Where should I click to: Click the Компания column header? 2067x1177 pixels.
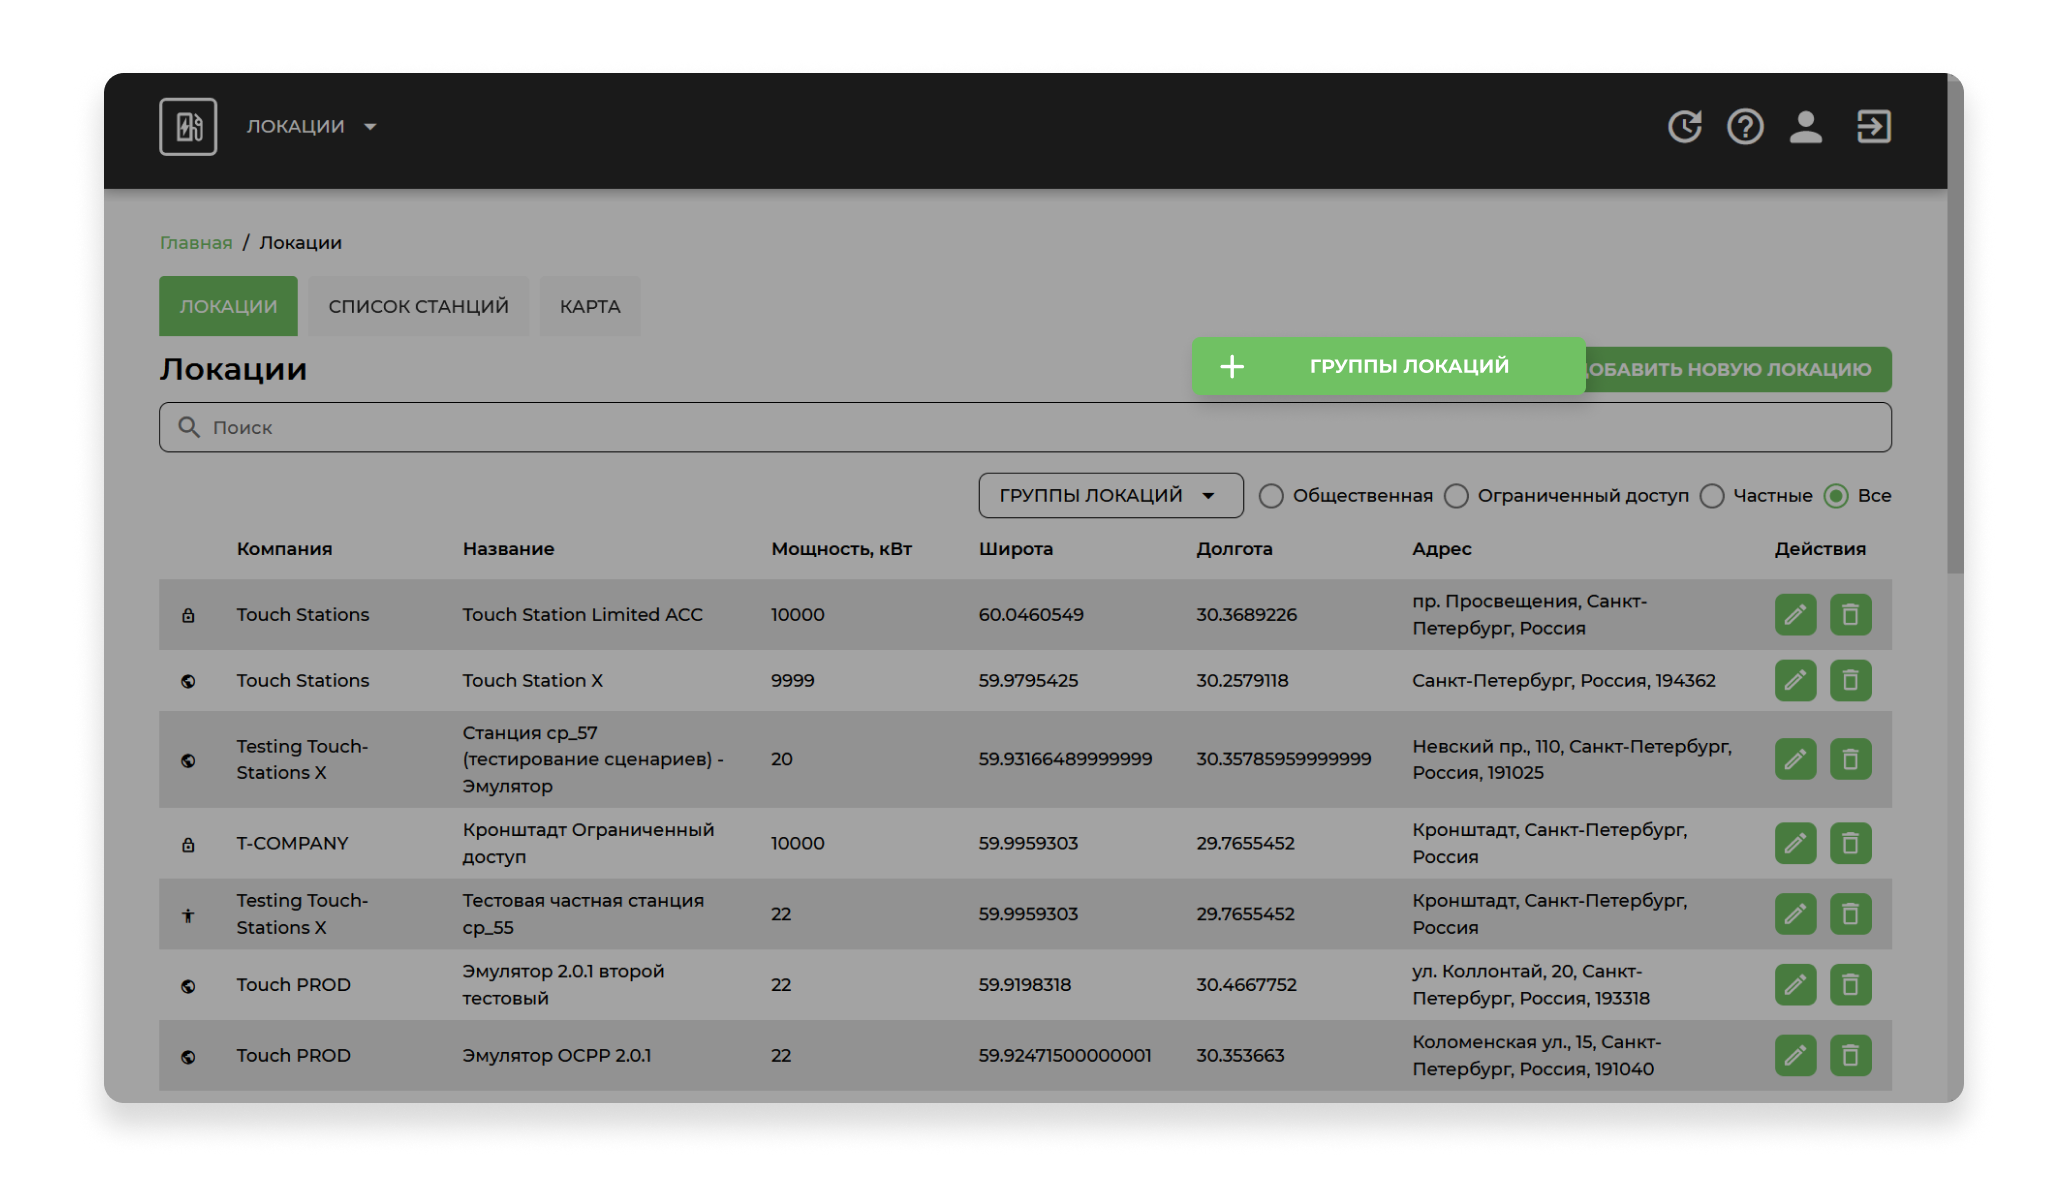tap(284, 549)
